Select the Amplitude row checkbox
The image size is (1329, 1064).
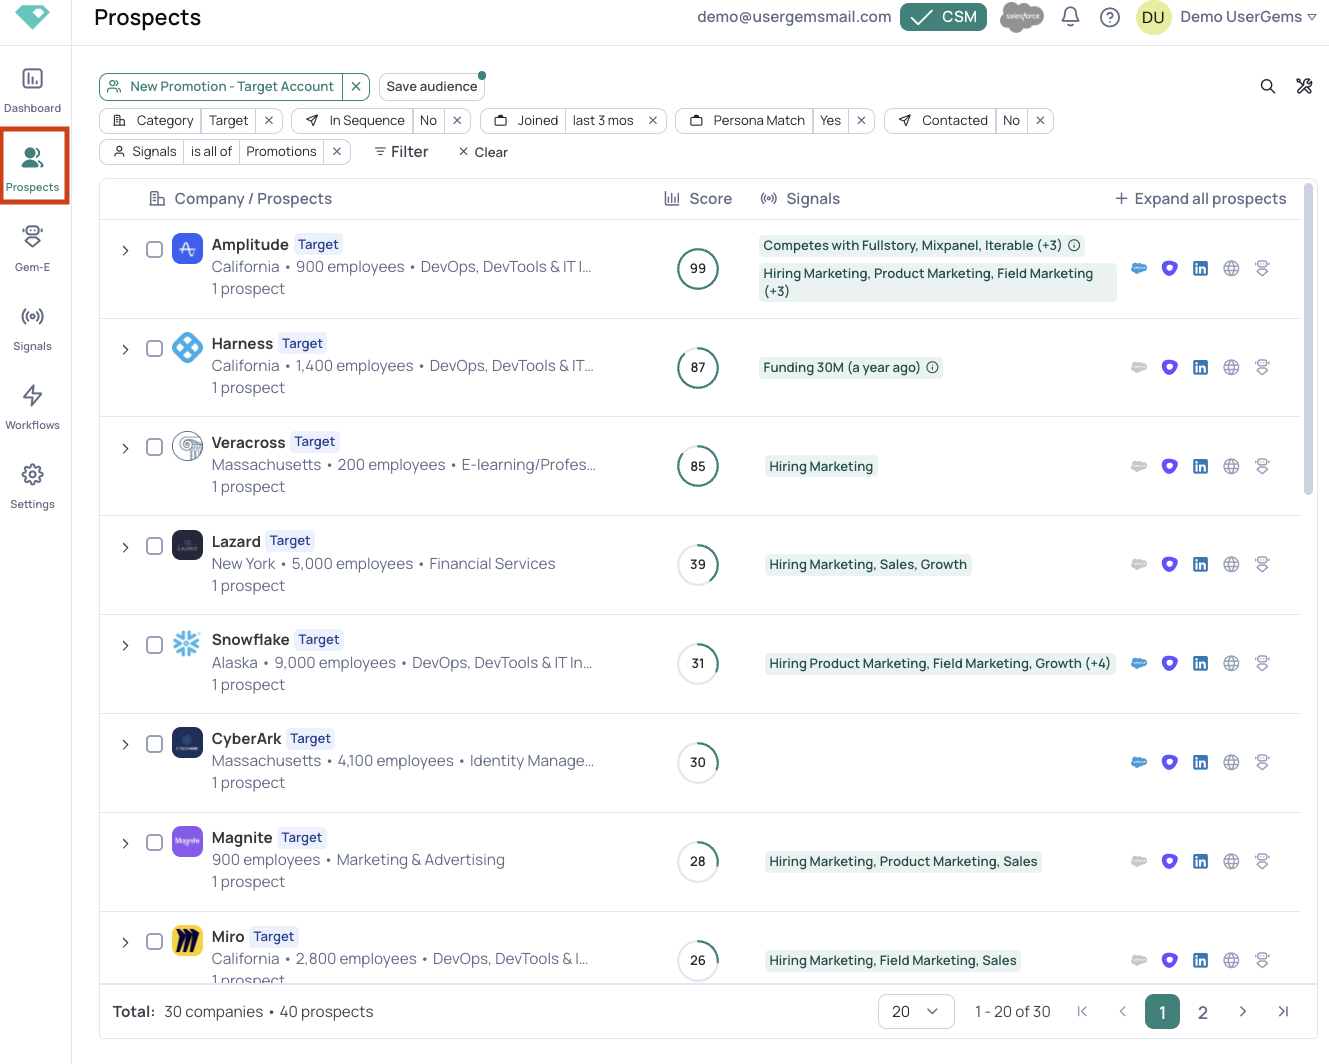click(x=154, y=249)
